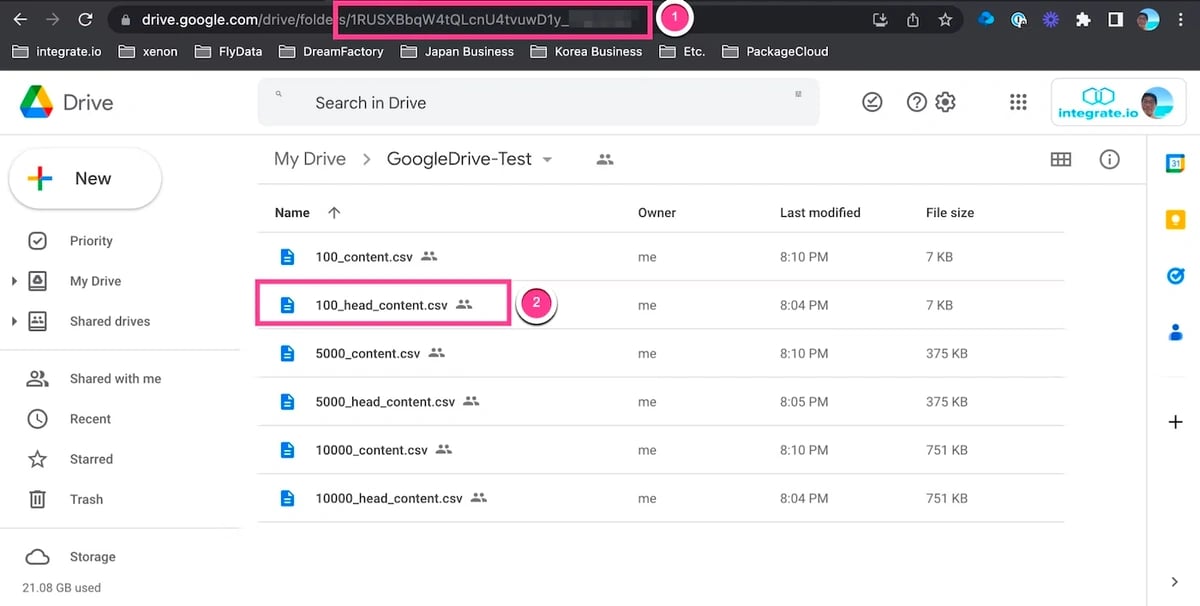Open the Google apps grid icon
Viewport: 1200px width, 606px height.
(x=1018, y=102)
